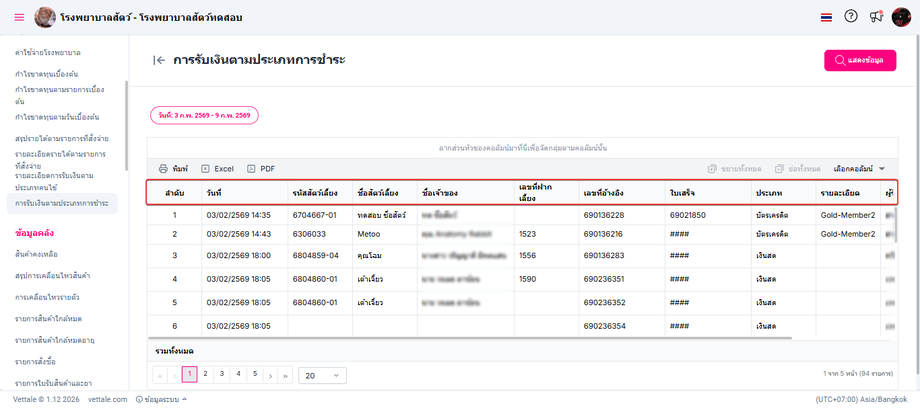Click the vettale.com footer link
920x408 pixels.
[107, 399]
